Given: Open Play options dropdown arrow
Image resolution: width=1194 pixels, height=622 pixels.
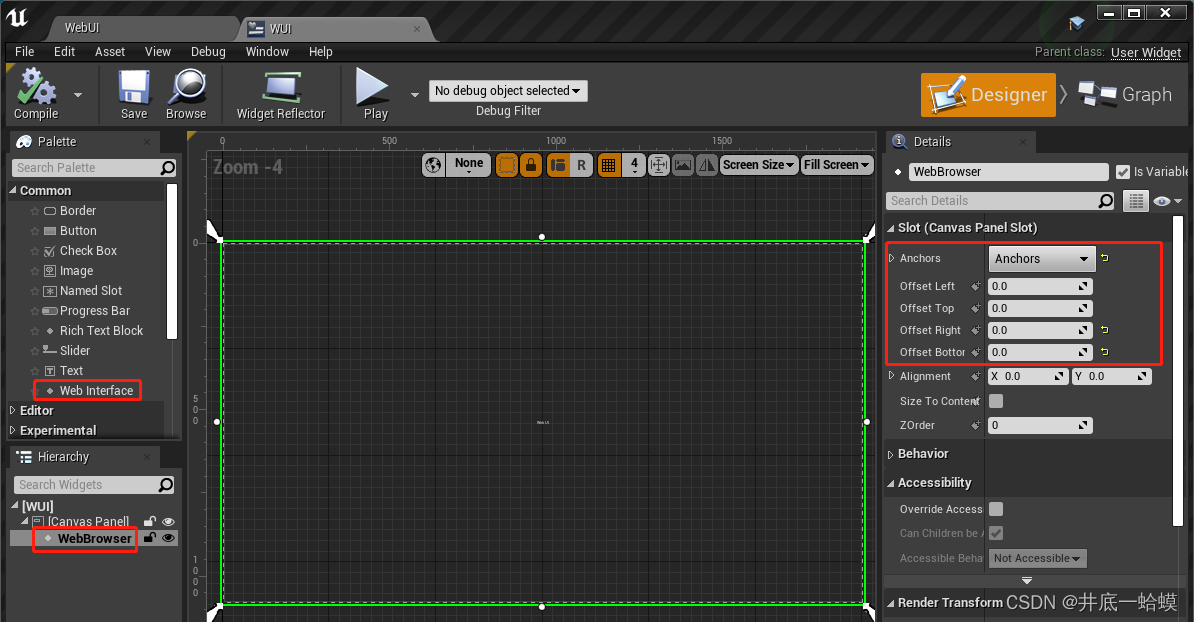Looking at the screenshot, I should point(415,95).
